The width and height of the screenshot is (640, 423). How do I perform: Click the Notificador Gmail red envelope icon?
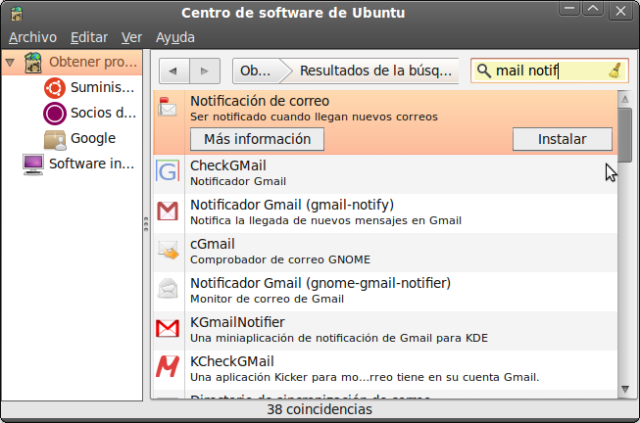[x=167, y=211]
